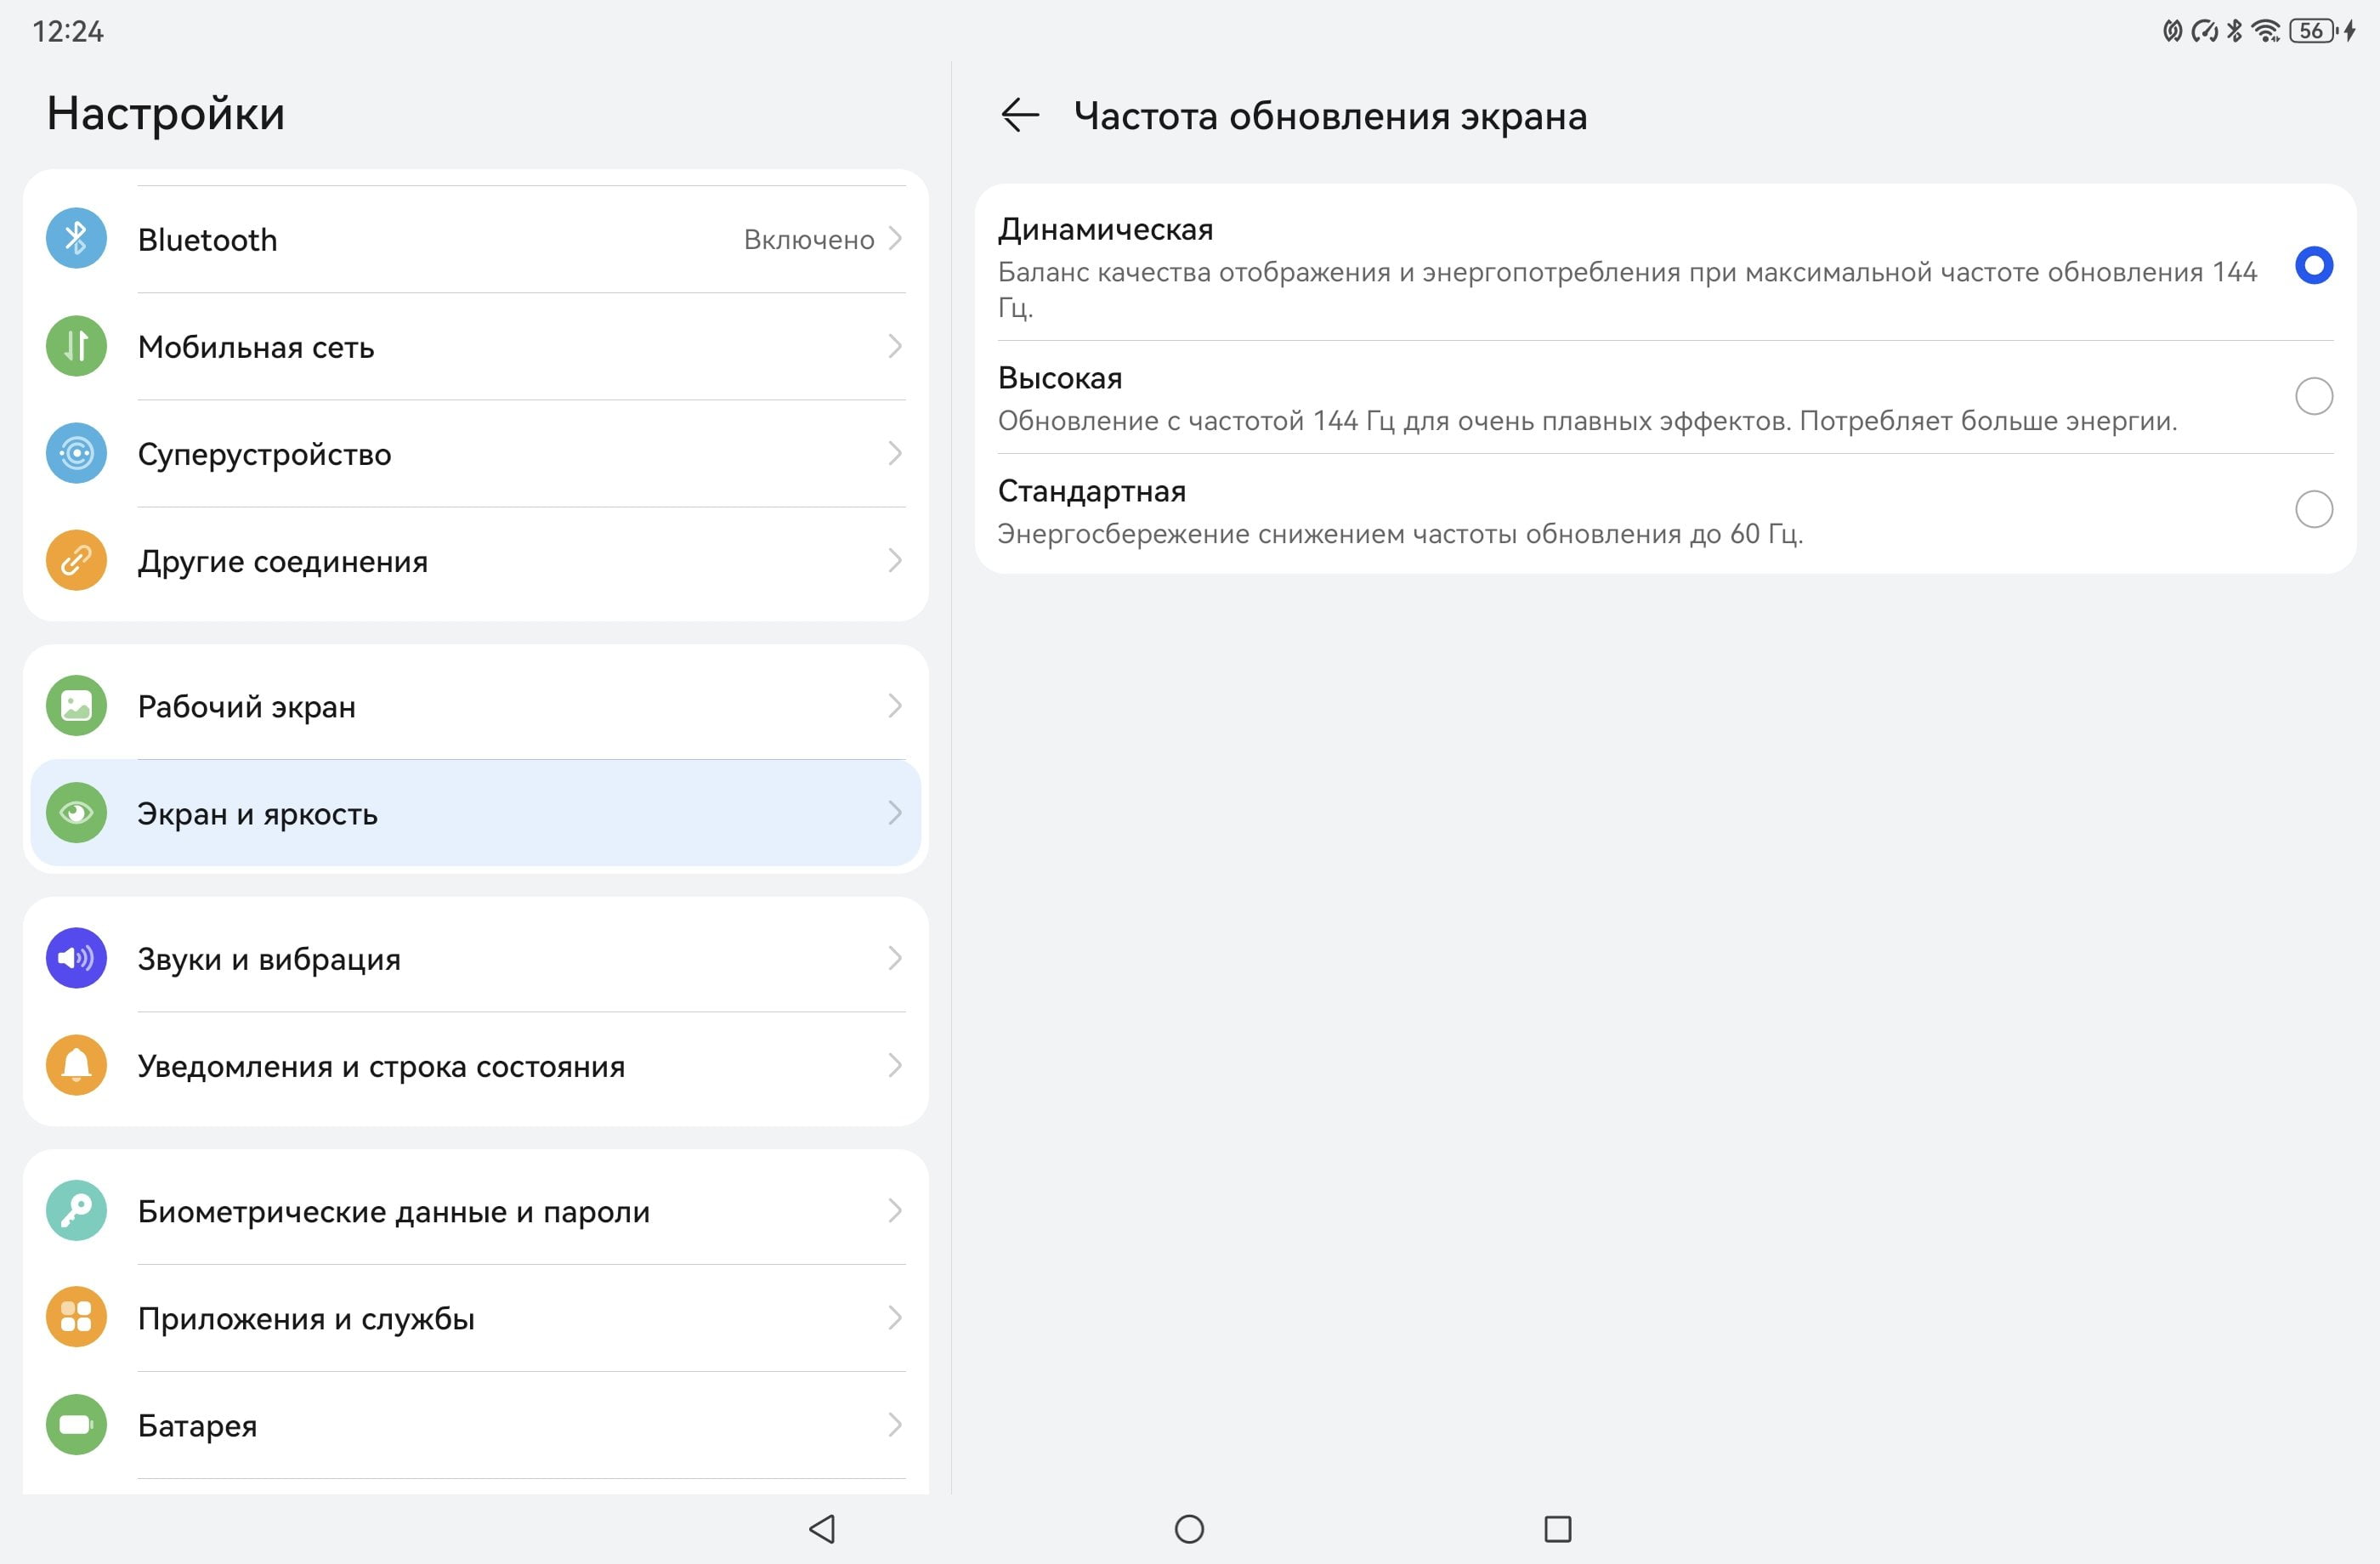Viewport: 2380px width, 1564px height.
Task: Open Другие соединения via its chevron
Action: point(895,560)
